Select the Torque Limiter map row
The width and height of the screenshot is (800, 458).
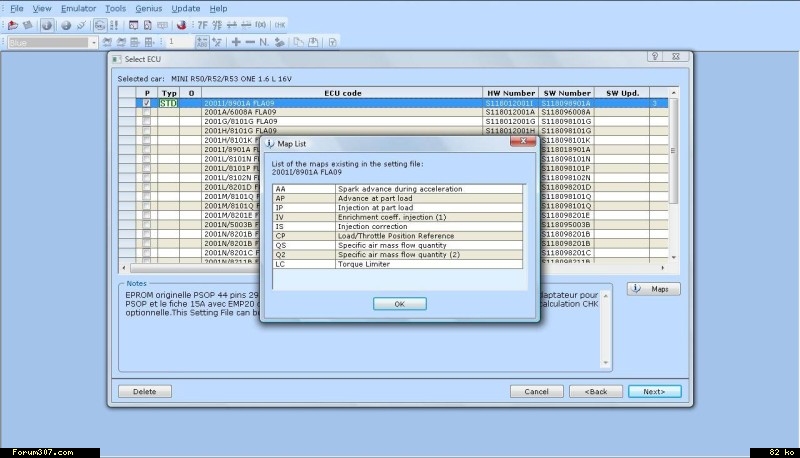click(398, 263)
